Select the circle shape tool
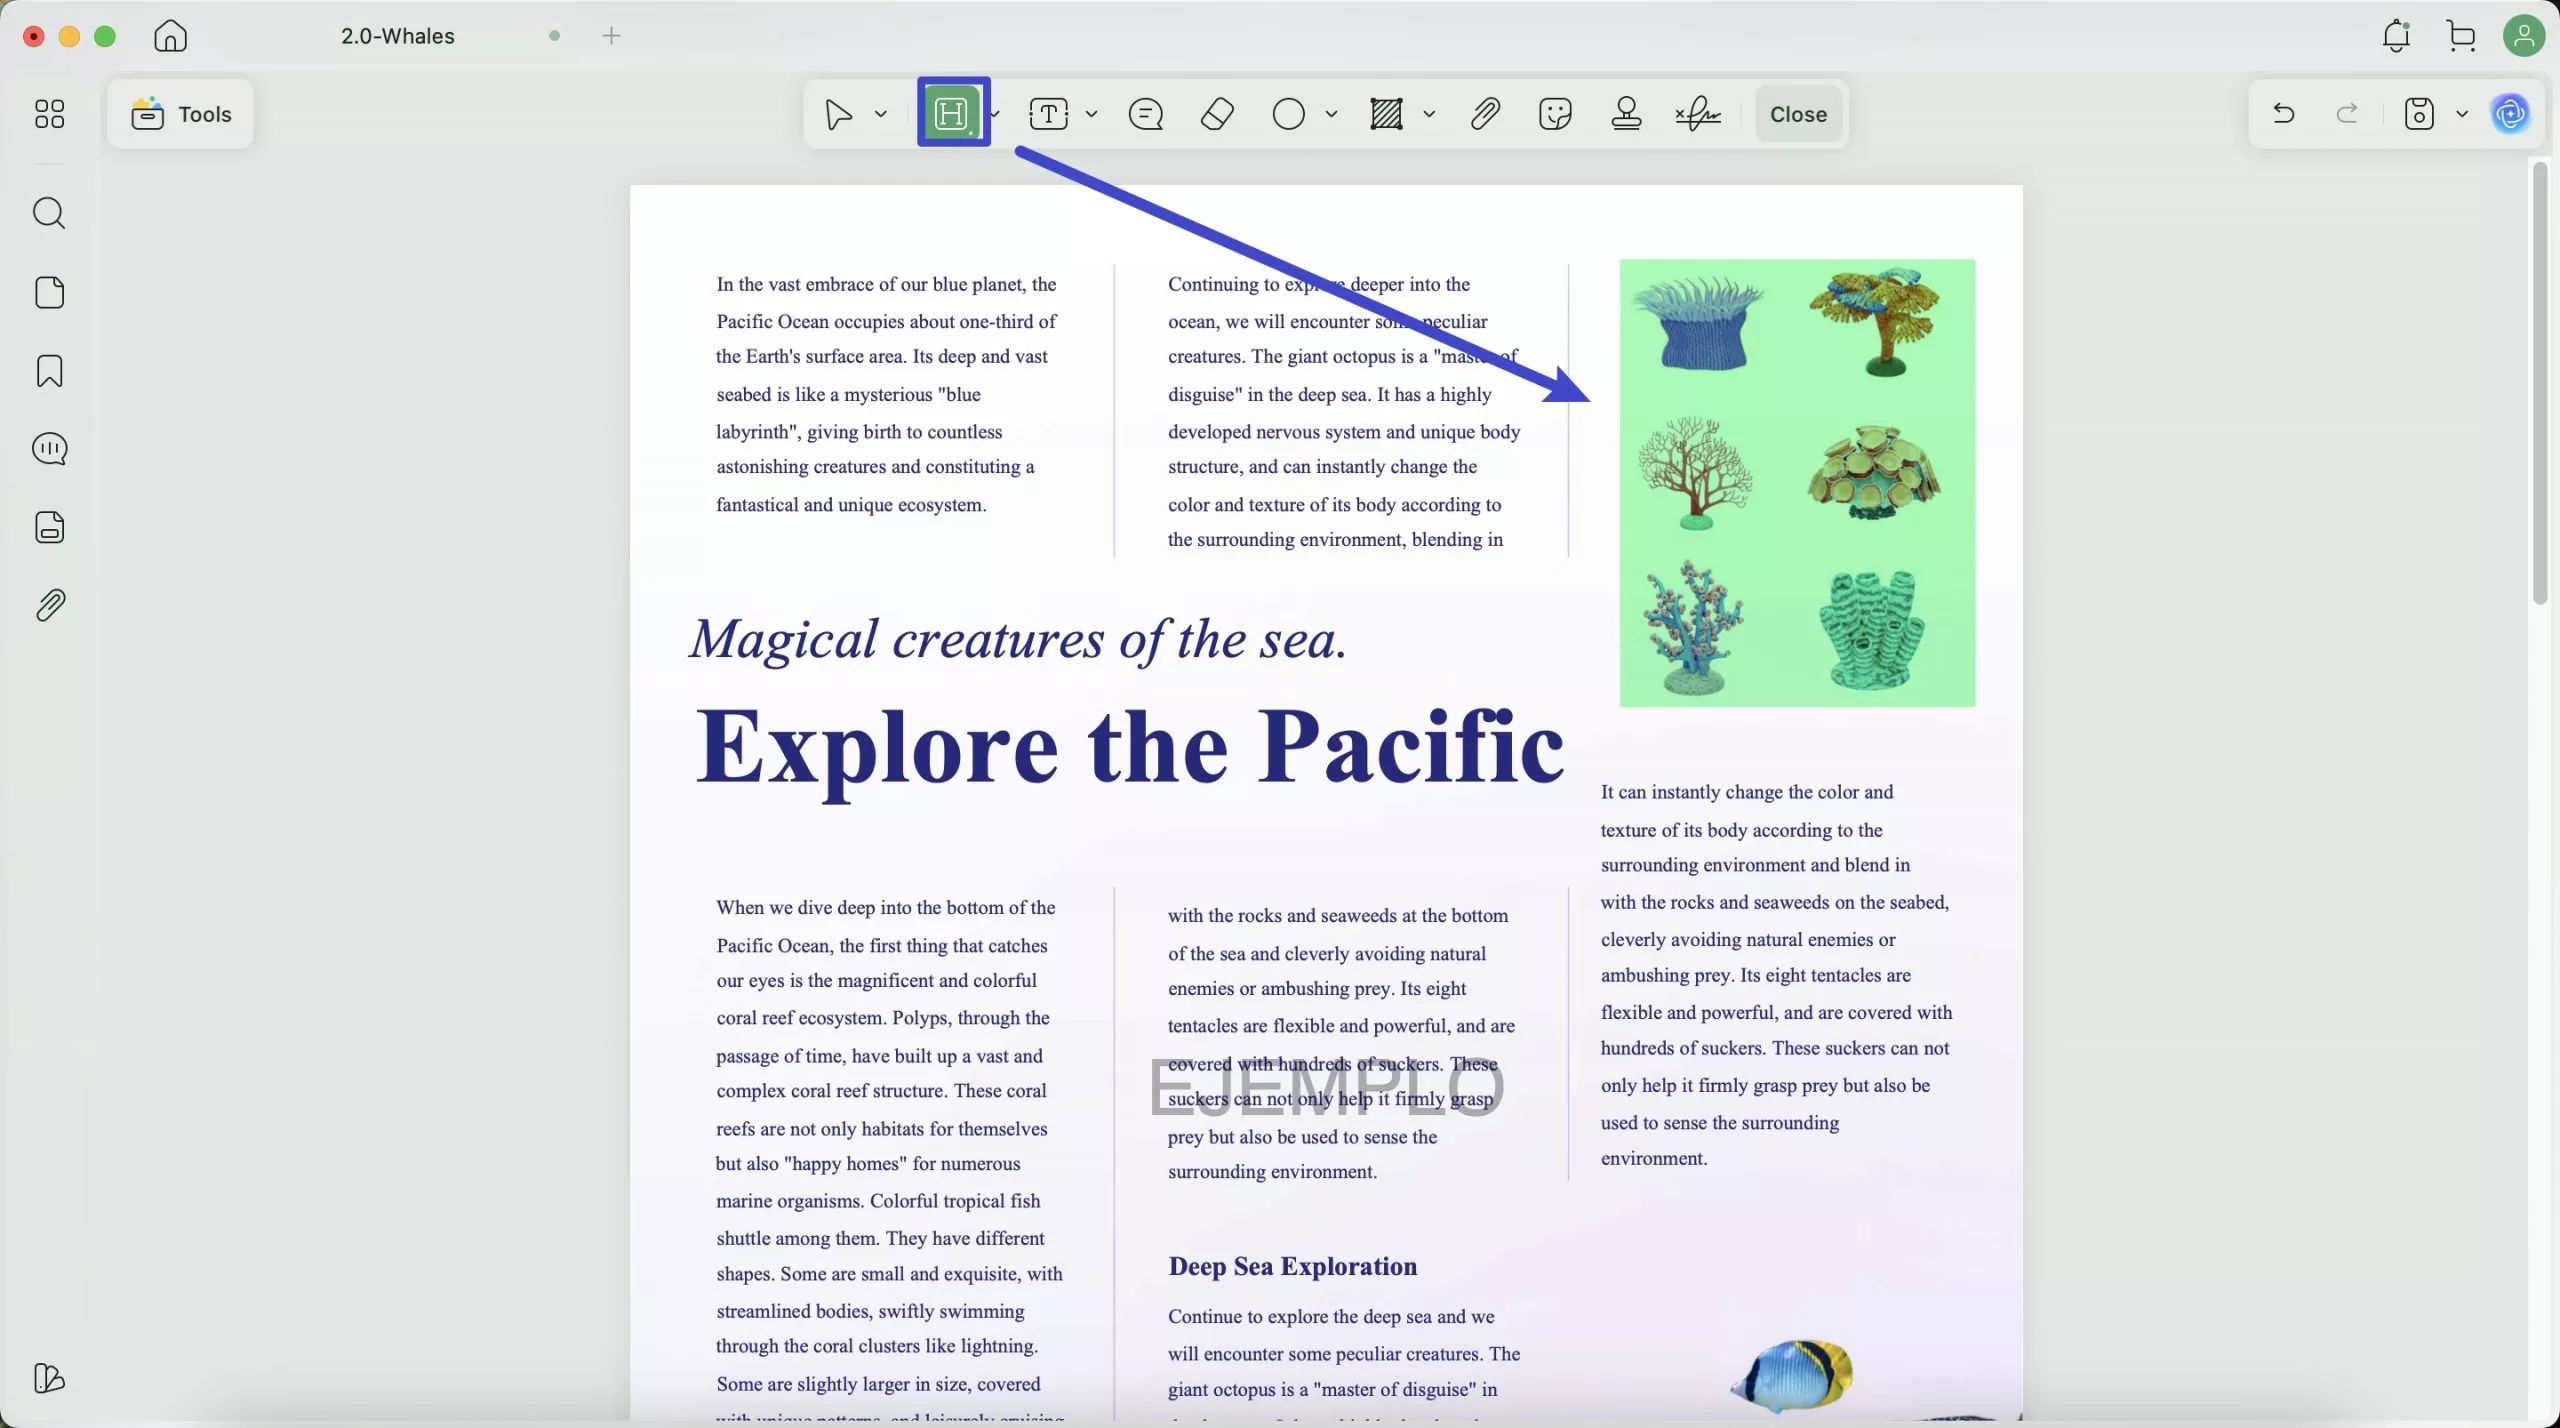The image size is (2560, 1428). 1288,114
